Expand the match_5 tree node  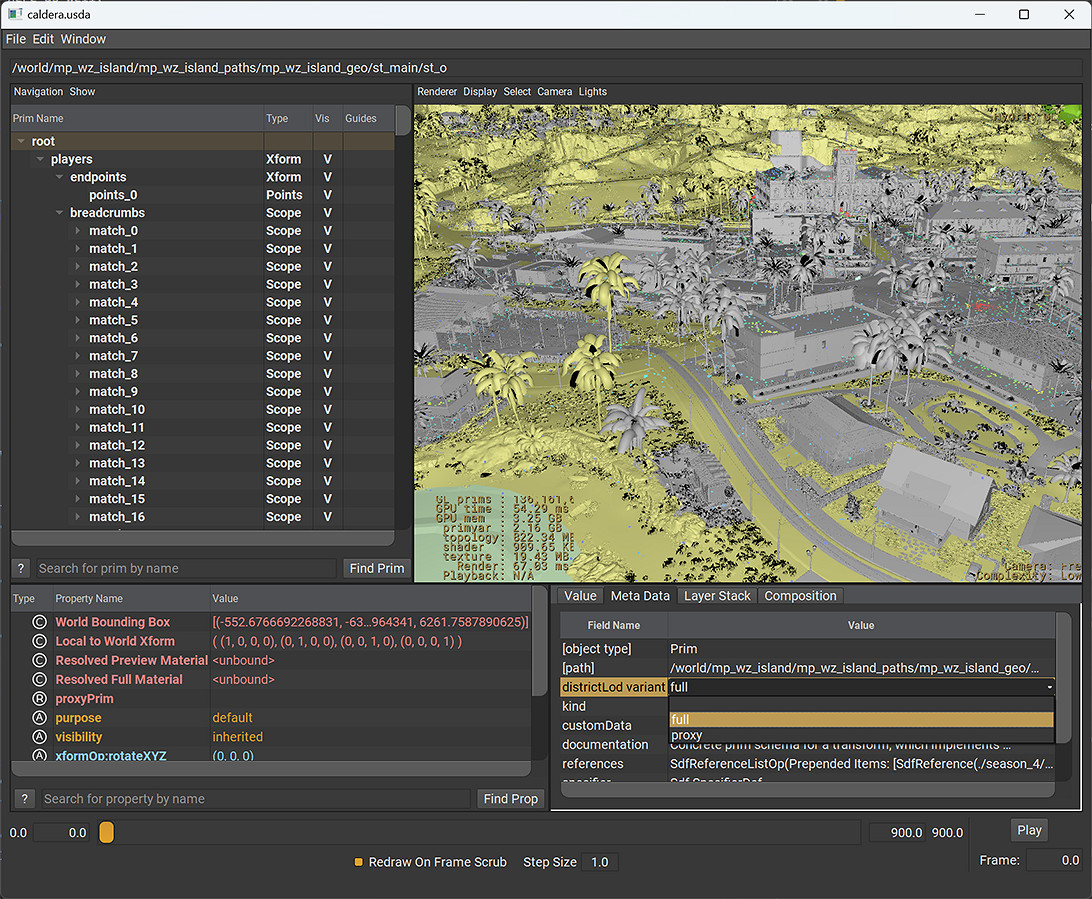79,321
